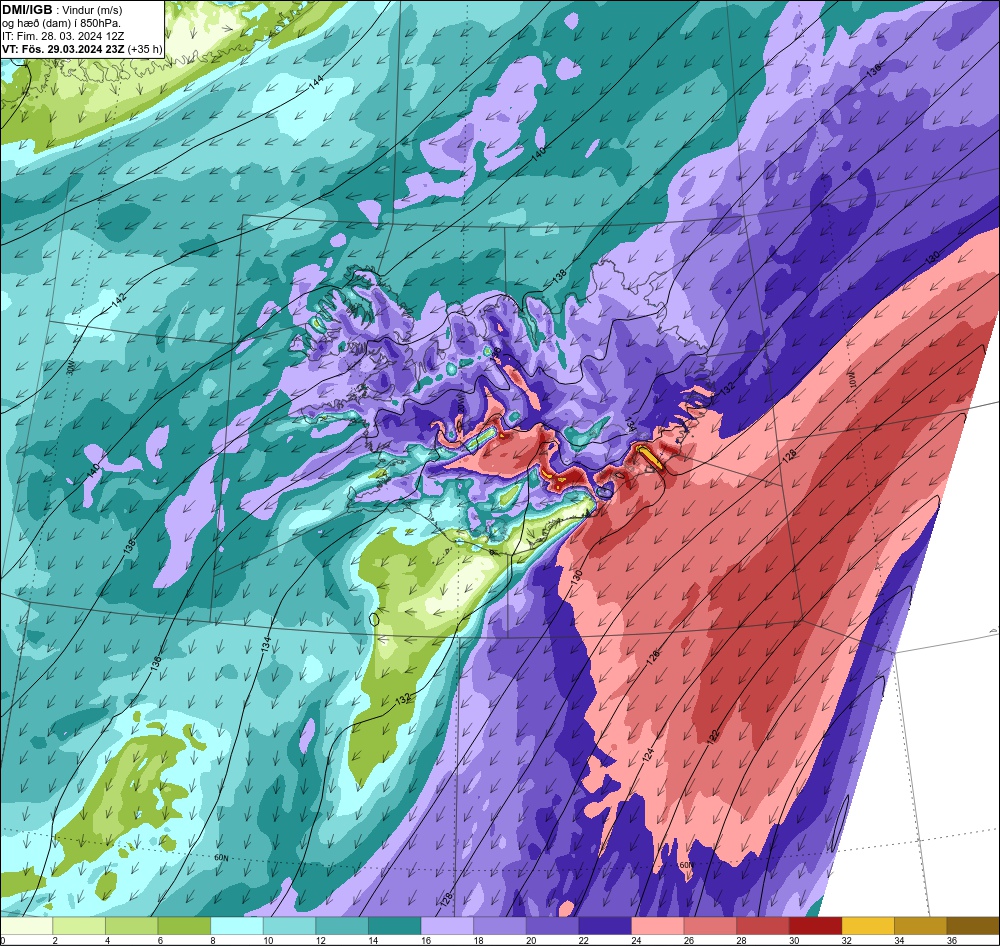
Task: Click the legend tick label '36'
Action: 950,940
